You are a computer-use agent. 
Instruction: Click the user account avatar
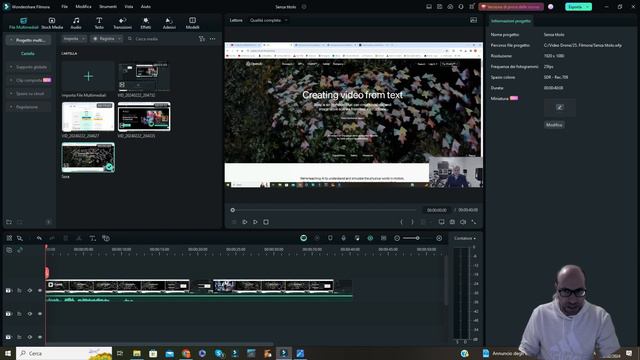tap(551, 7)
